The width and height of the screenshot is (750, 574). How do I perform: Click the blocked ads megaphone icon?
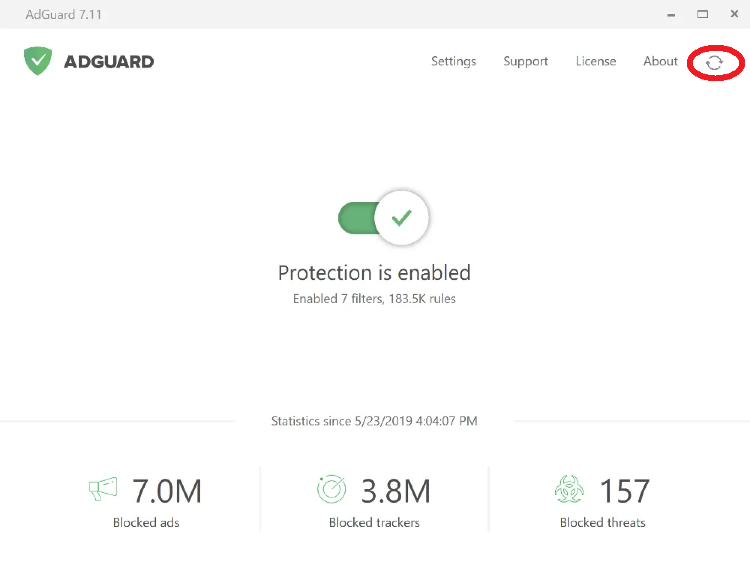103,489
